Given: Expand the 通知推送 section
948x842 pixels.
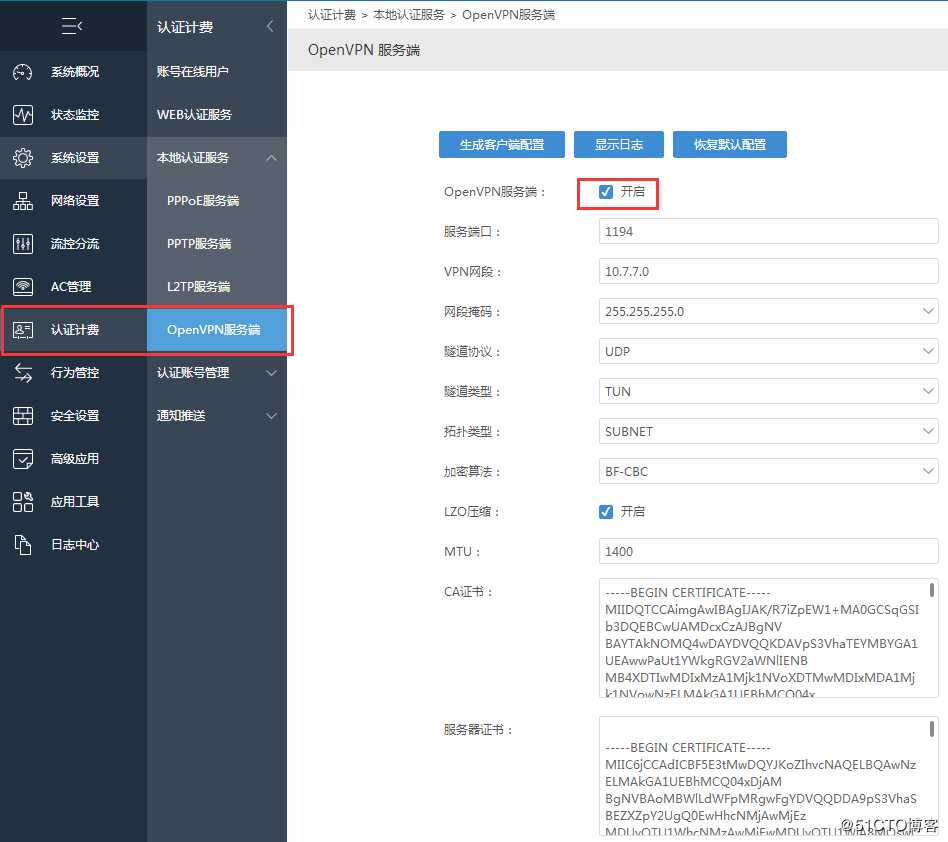Looking at the screenshot, I should [216, 416].
